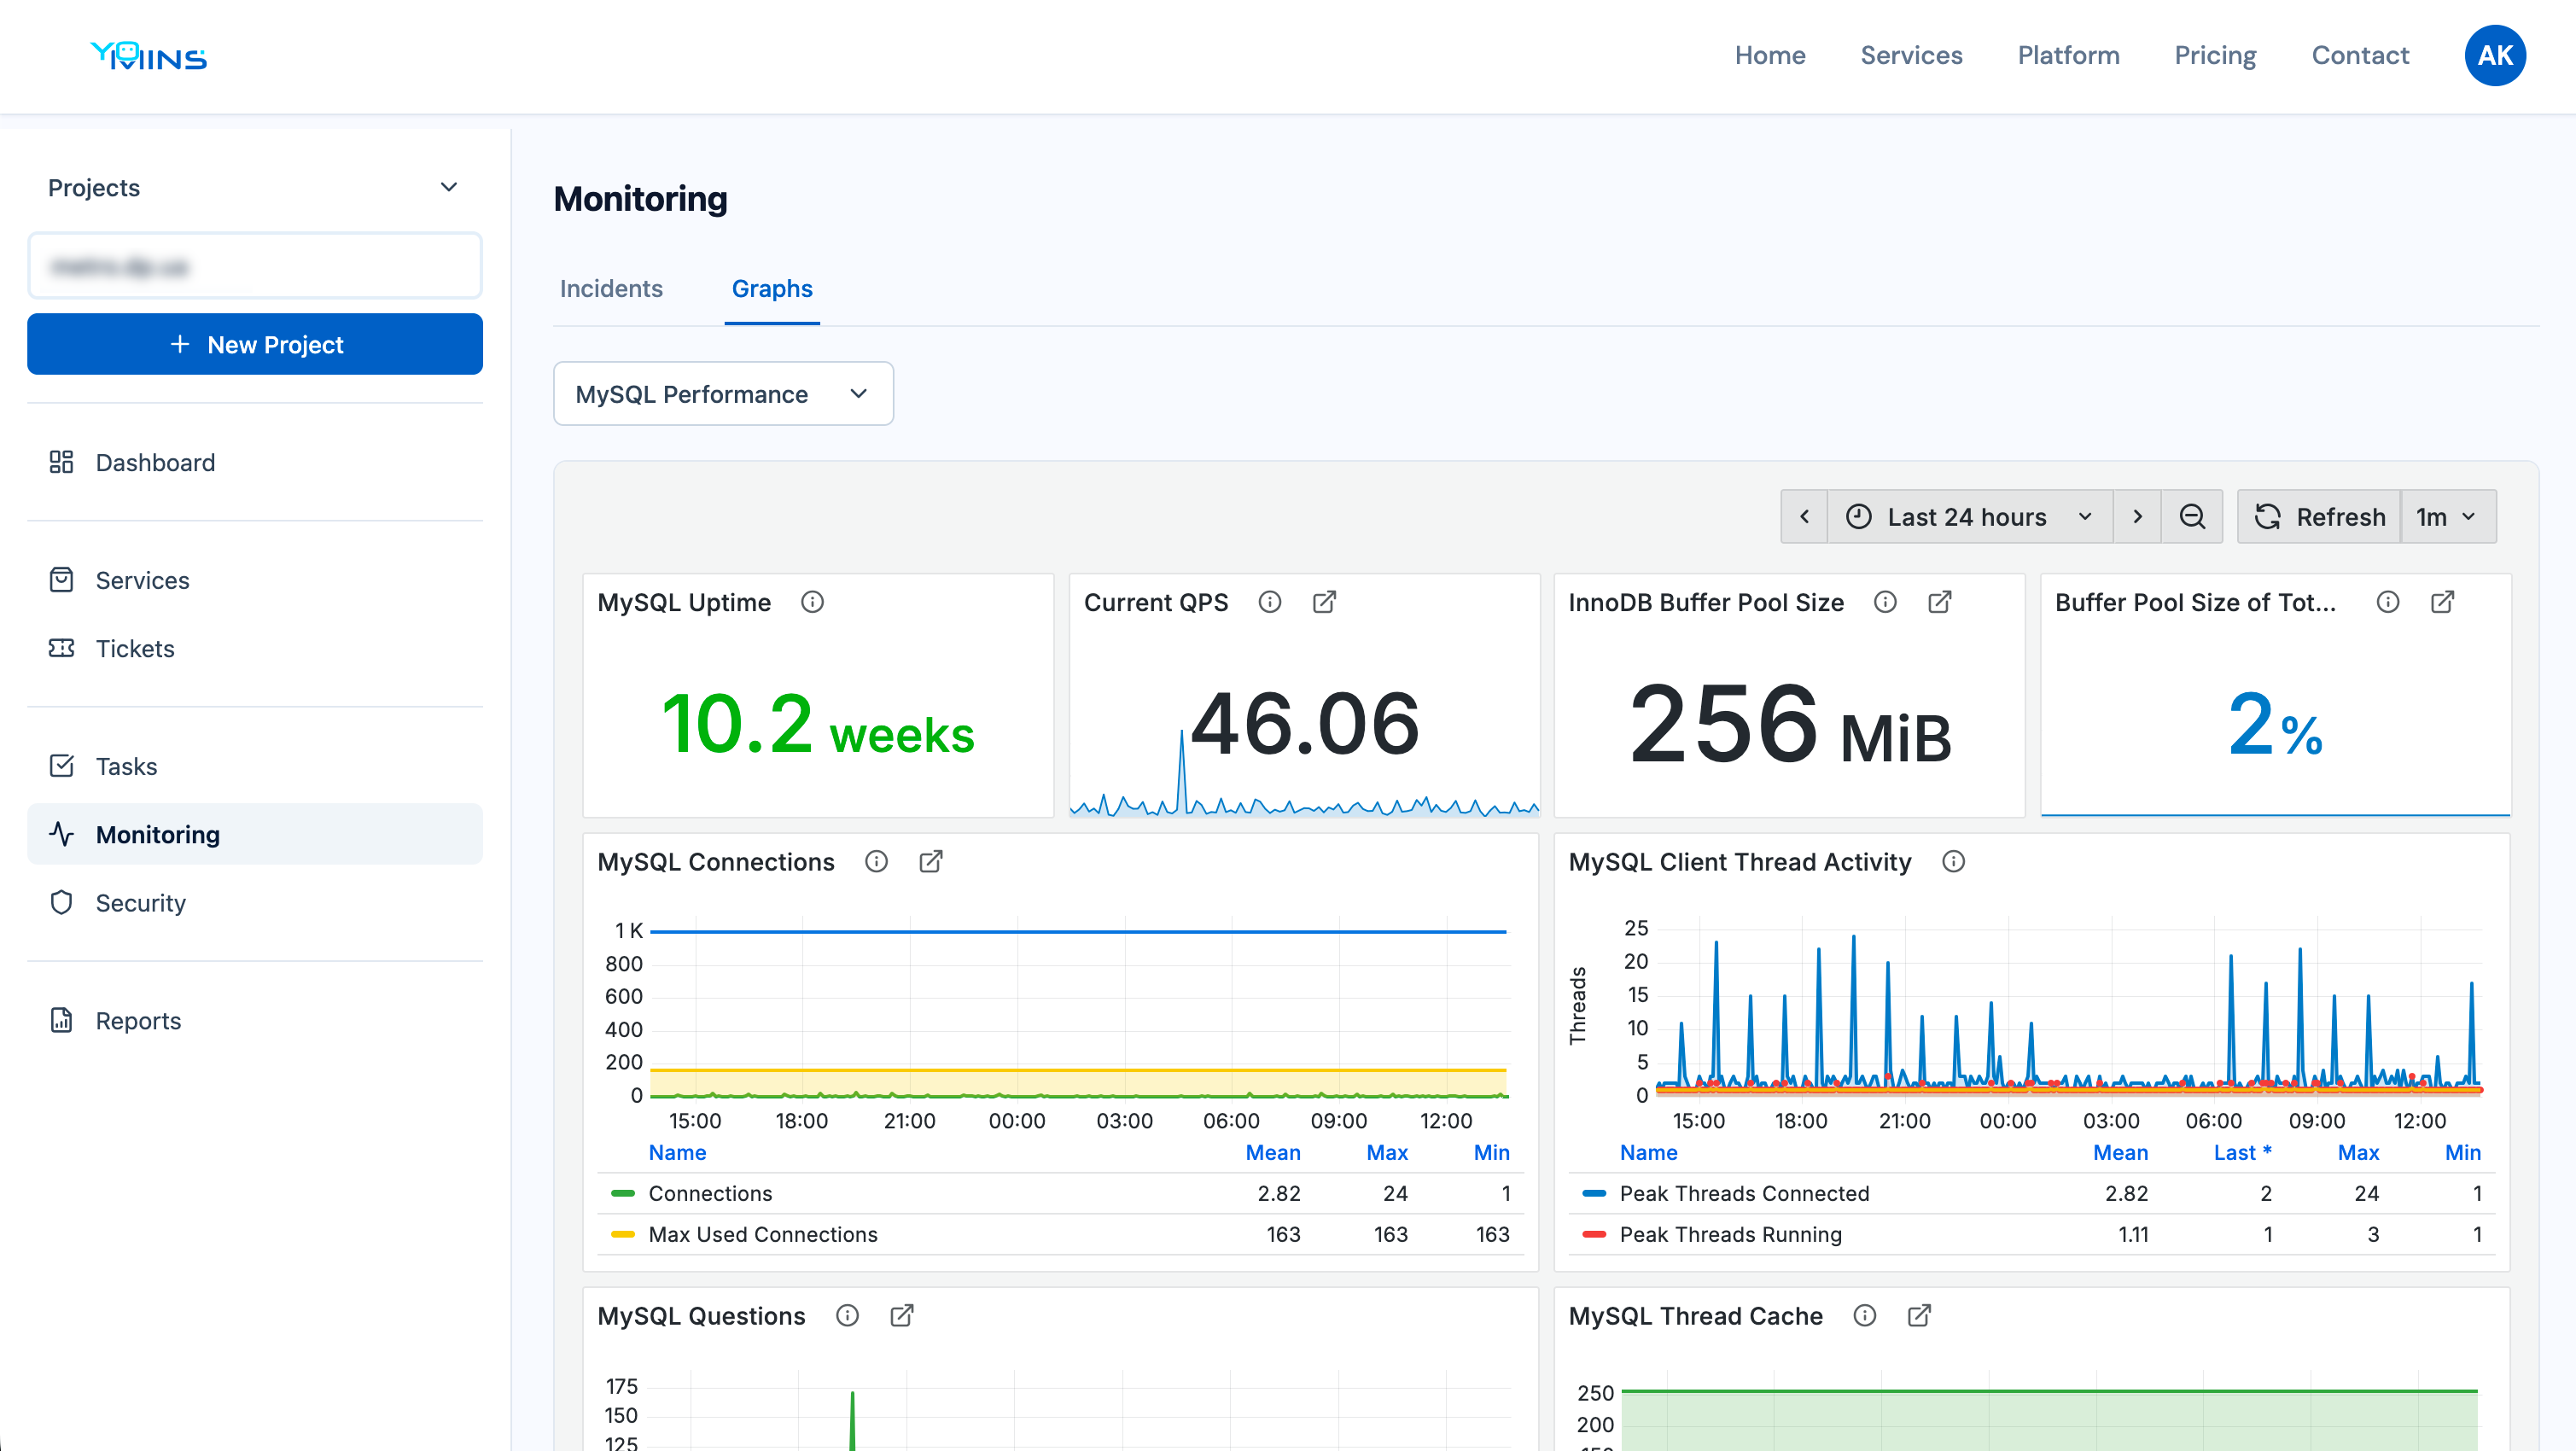Open the Pricing page from top navigation
The height and width of the screenshot is (1451, 2576).
click(2214, 55)
